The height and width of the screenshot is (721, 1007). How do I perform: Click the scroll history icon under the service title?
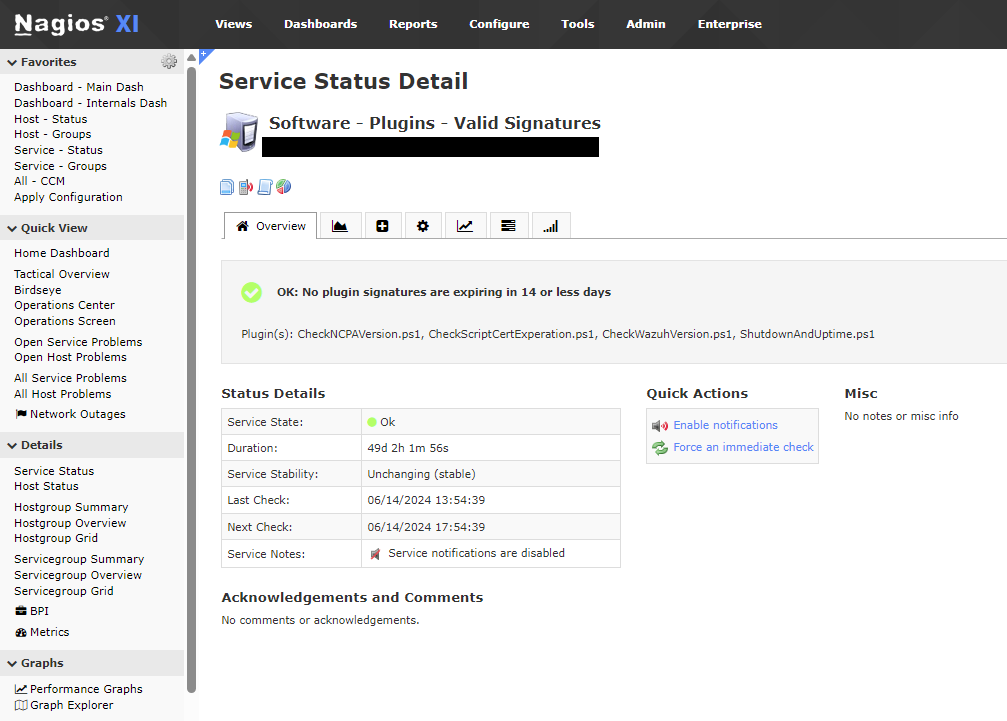(x=265, y=187)
